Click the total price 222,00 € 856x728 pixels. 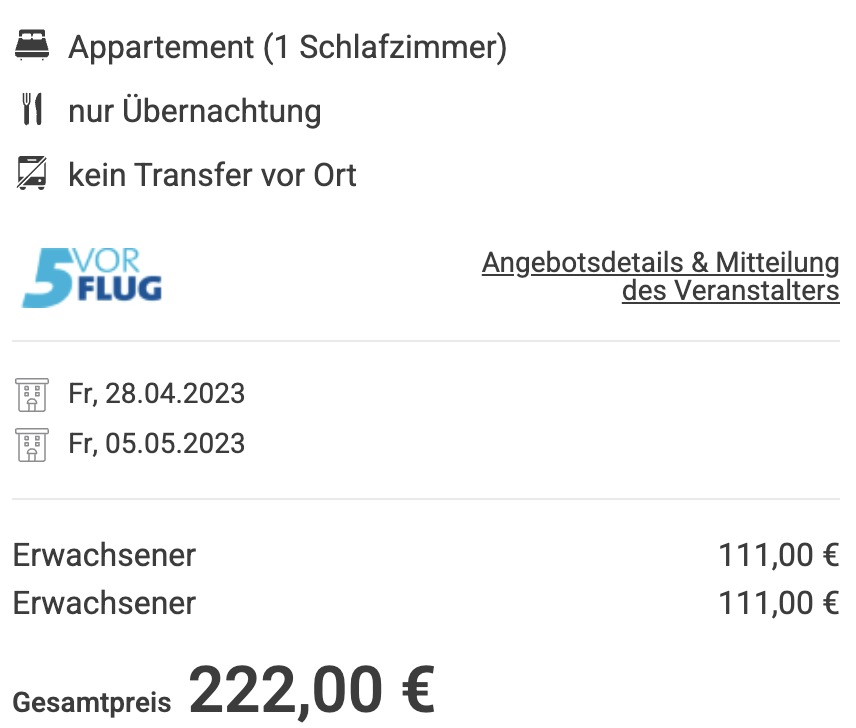(x=312, y=689)
